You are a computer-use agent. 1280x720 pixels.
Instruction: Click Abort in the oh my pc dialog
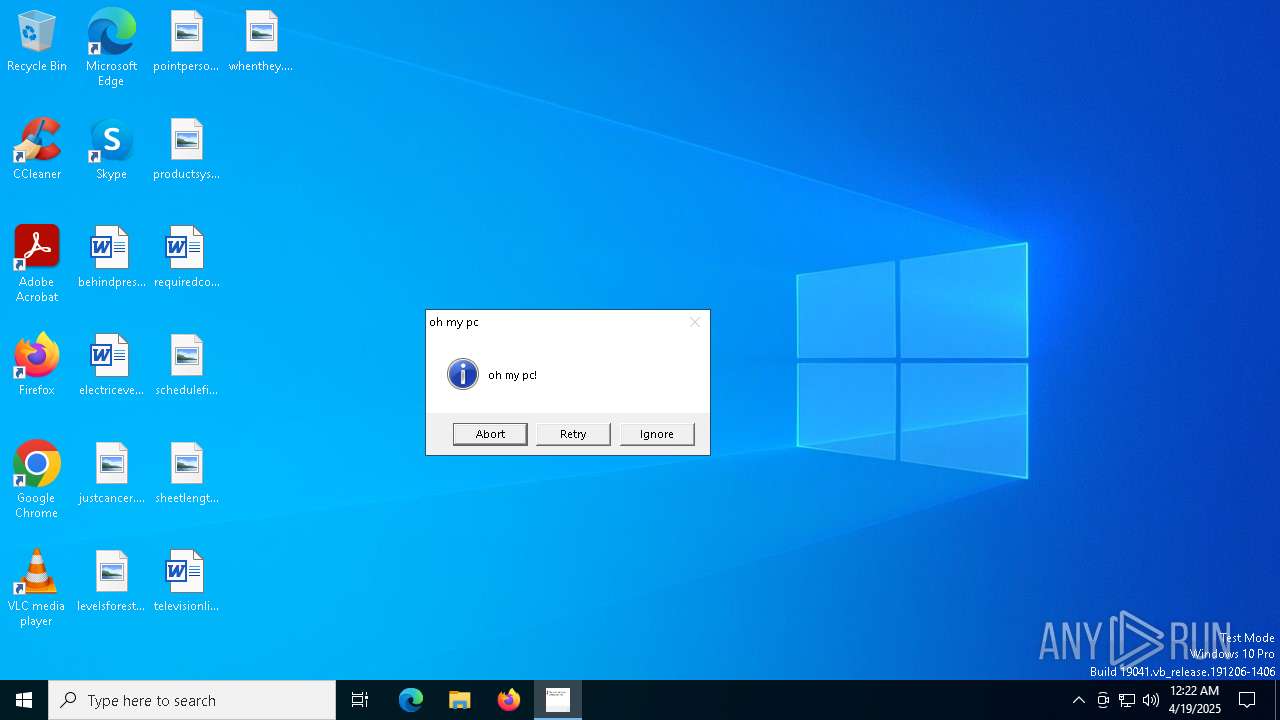[490, 434]
